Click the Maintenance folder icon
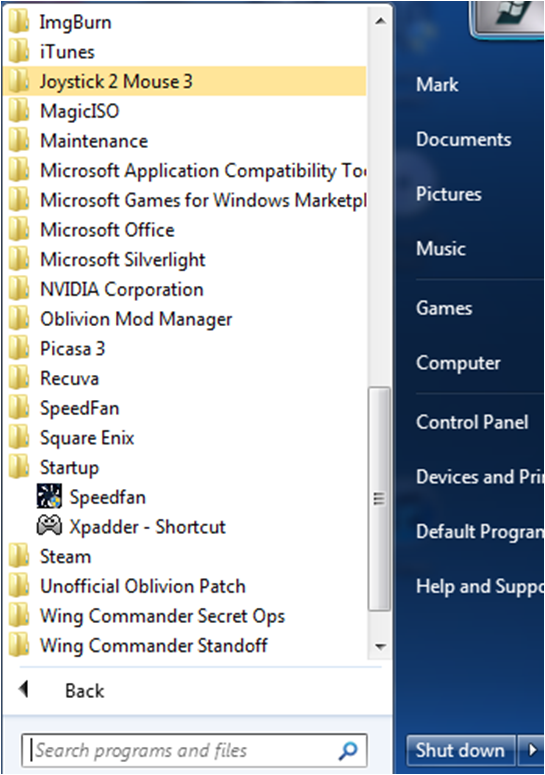This screenshot has width=545, height=775. coord(19,140)
